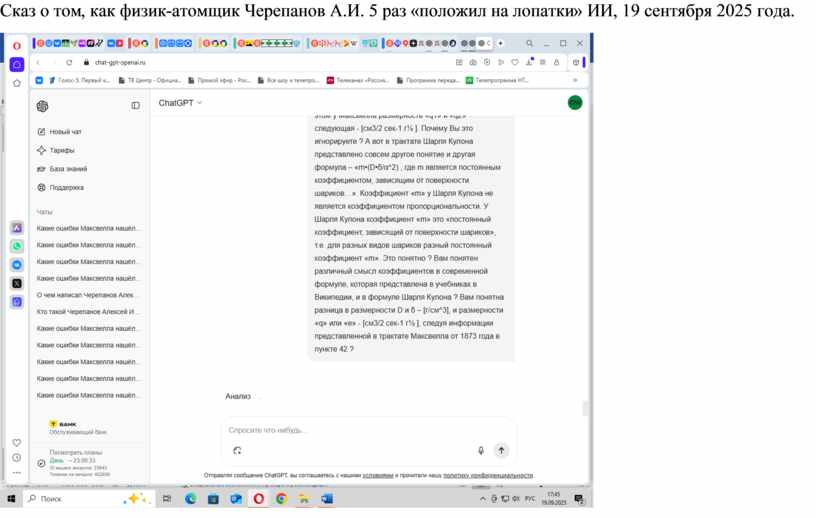The width and height of the screenshot is (816, 518).
Task: Open the Opera main menu logo
Action: click(17, 46)
